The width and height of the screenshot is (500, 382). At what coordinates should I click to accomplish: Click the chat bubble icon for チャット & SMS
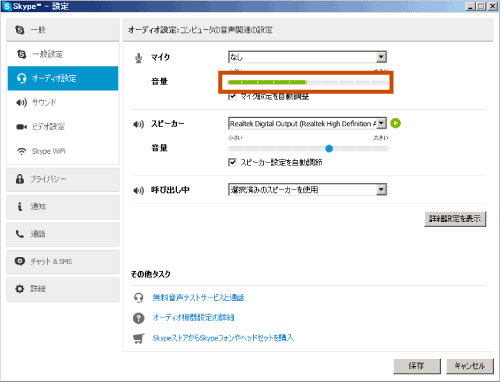pyautogui.click(x=20, y=261)
